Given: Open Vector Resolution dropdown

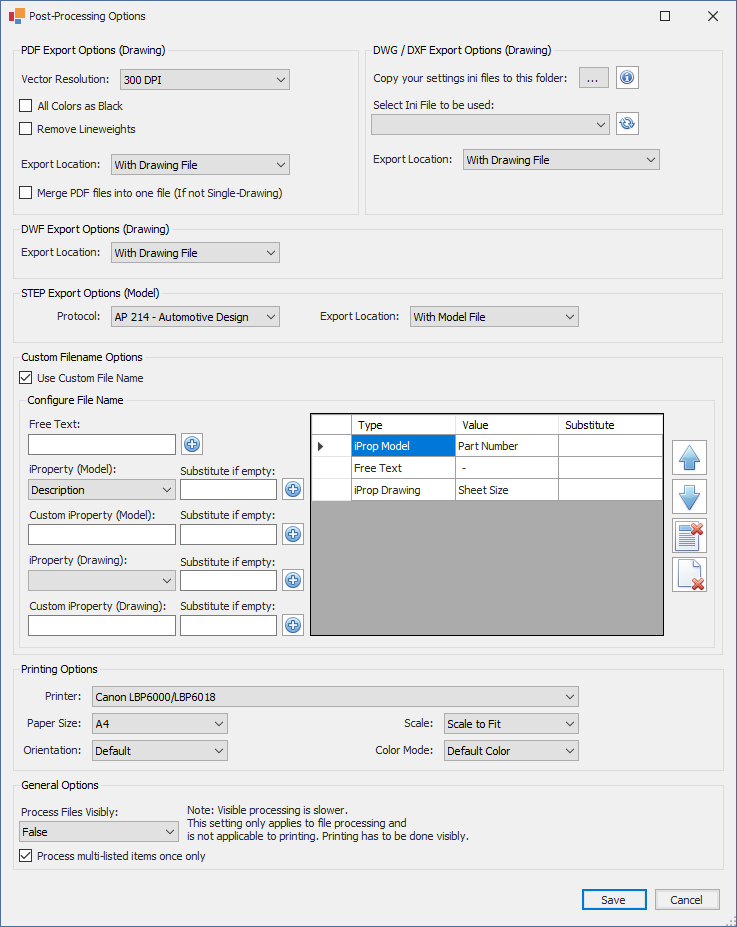Looking at the screenshot, I should pyautogui.click(x=204, y=80).
